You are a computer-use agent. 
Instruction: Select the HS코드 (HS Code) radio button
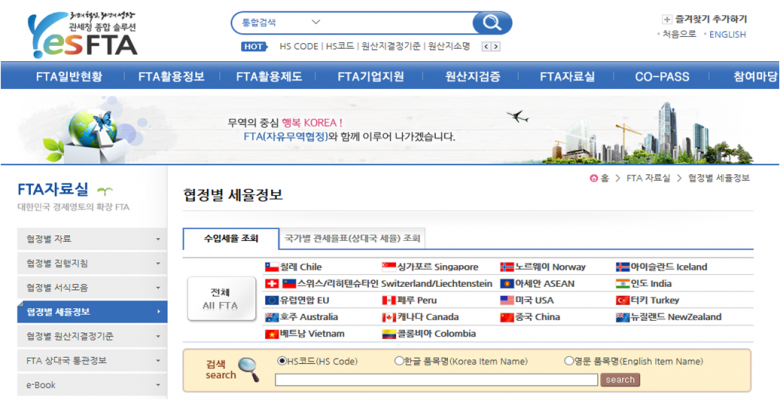coord(283,361)
